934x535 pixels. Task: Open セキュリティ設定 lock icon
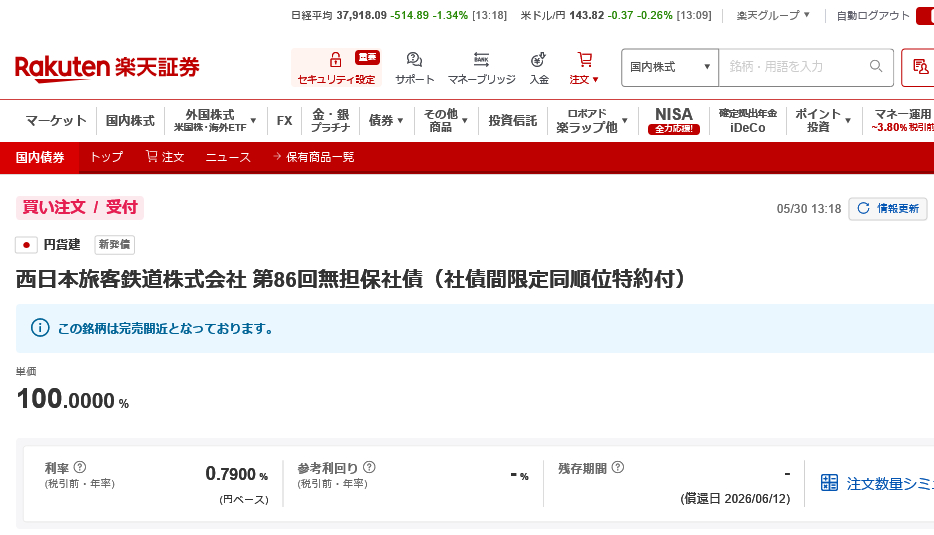336,60
